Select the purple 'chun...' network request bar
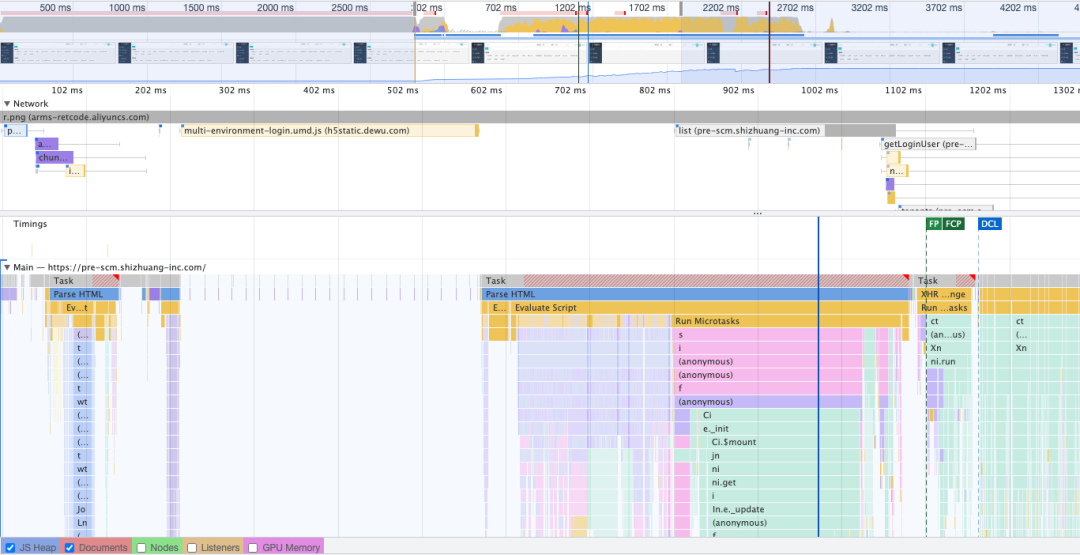The image size is (1080, 555). tap(54, 157)
